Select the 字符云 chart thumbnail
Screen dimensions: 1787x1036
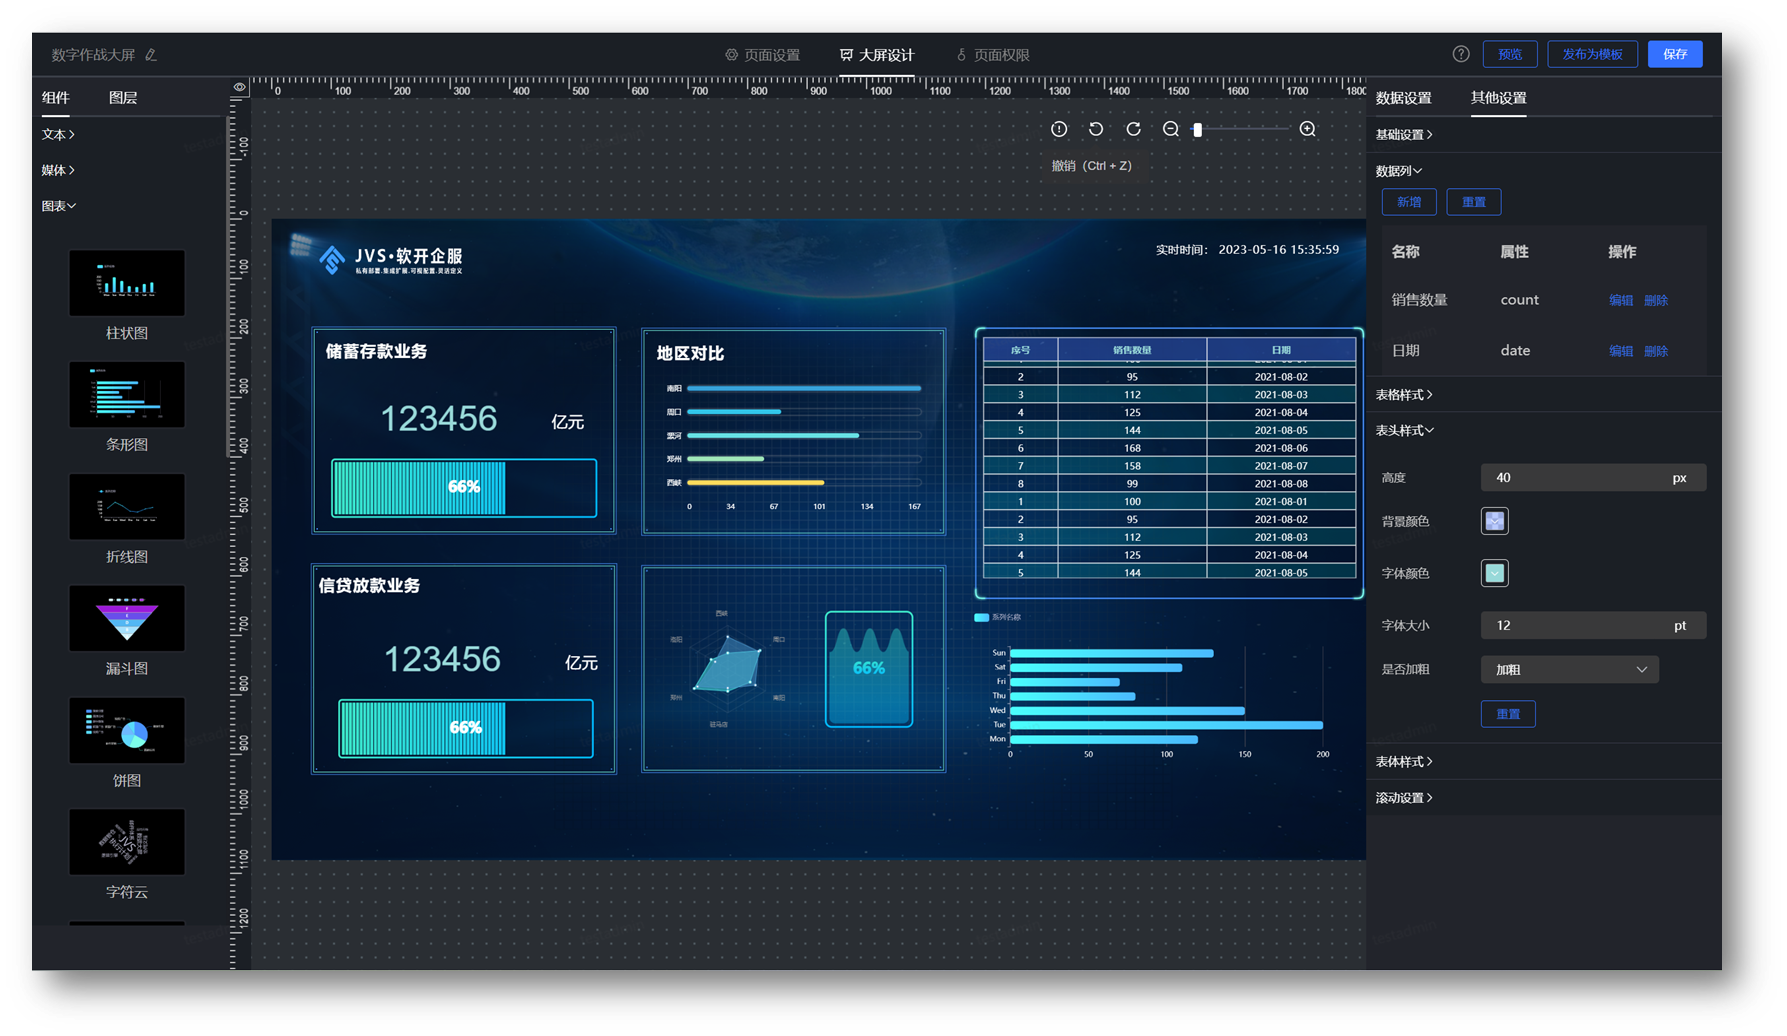127,843
